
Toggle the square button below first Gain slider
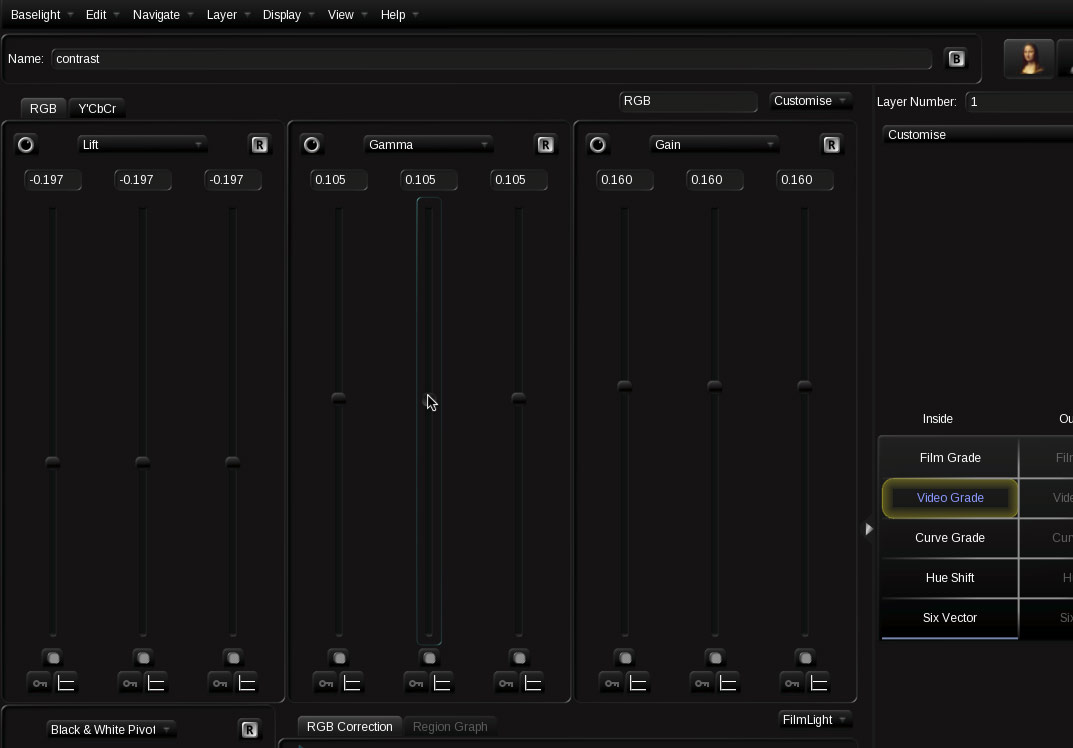pos(625,658)
